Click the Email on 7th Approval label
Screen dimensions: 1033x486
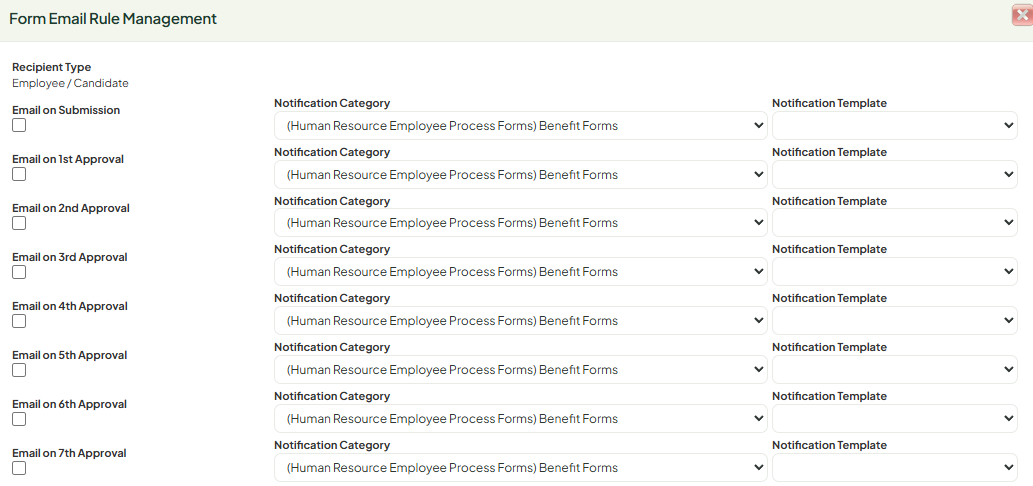[69, 453]
